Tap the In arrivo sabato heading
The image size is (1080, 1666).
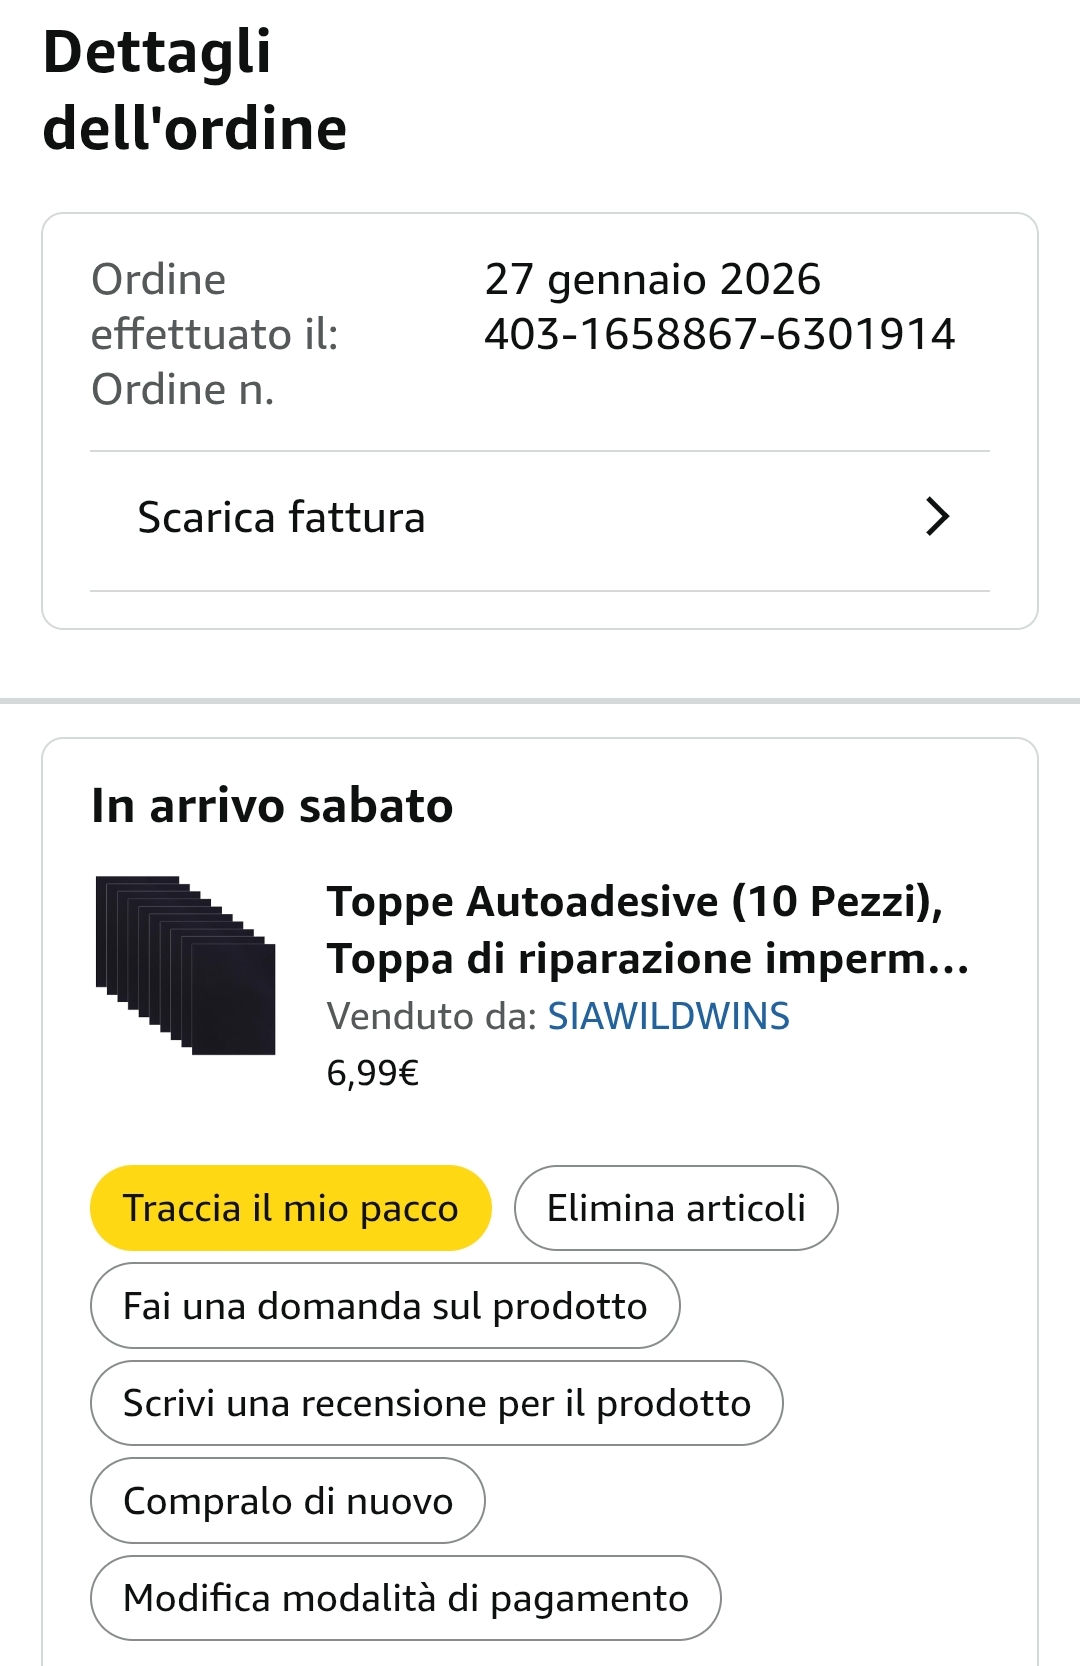(x=272, y=806)
